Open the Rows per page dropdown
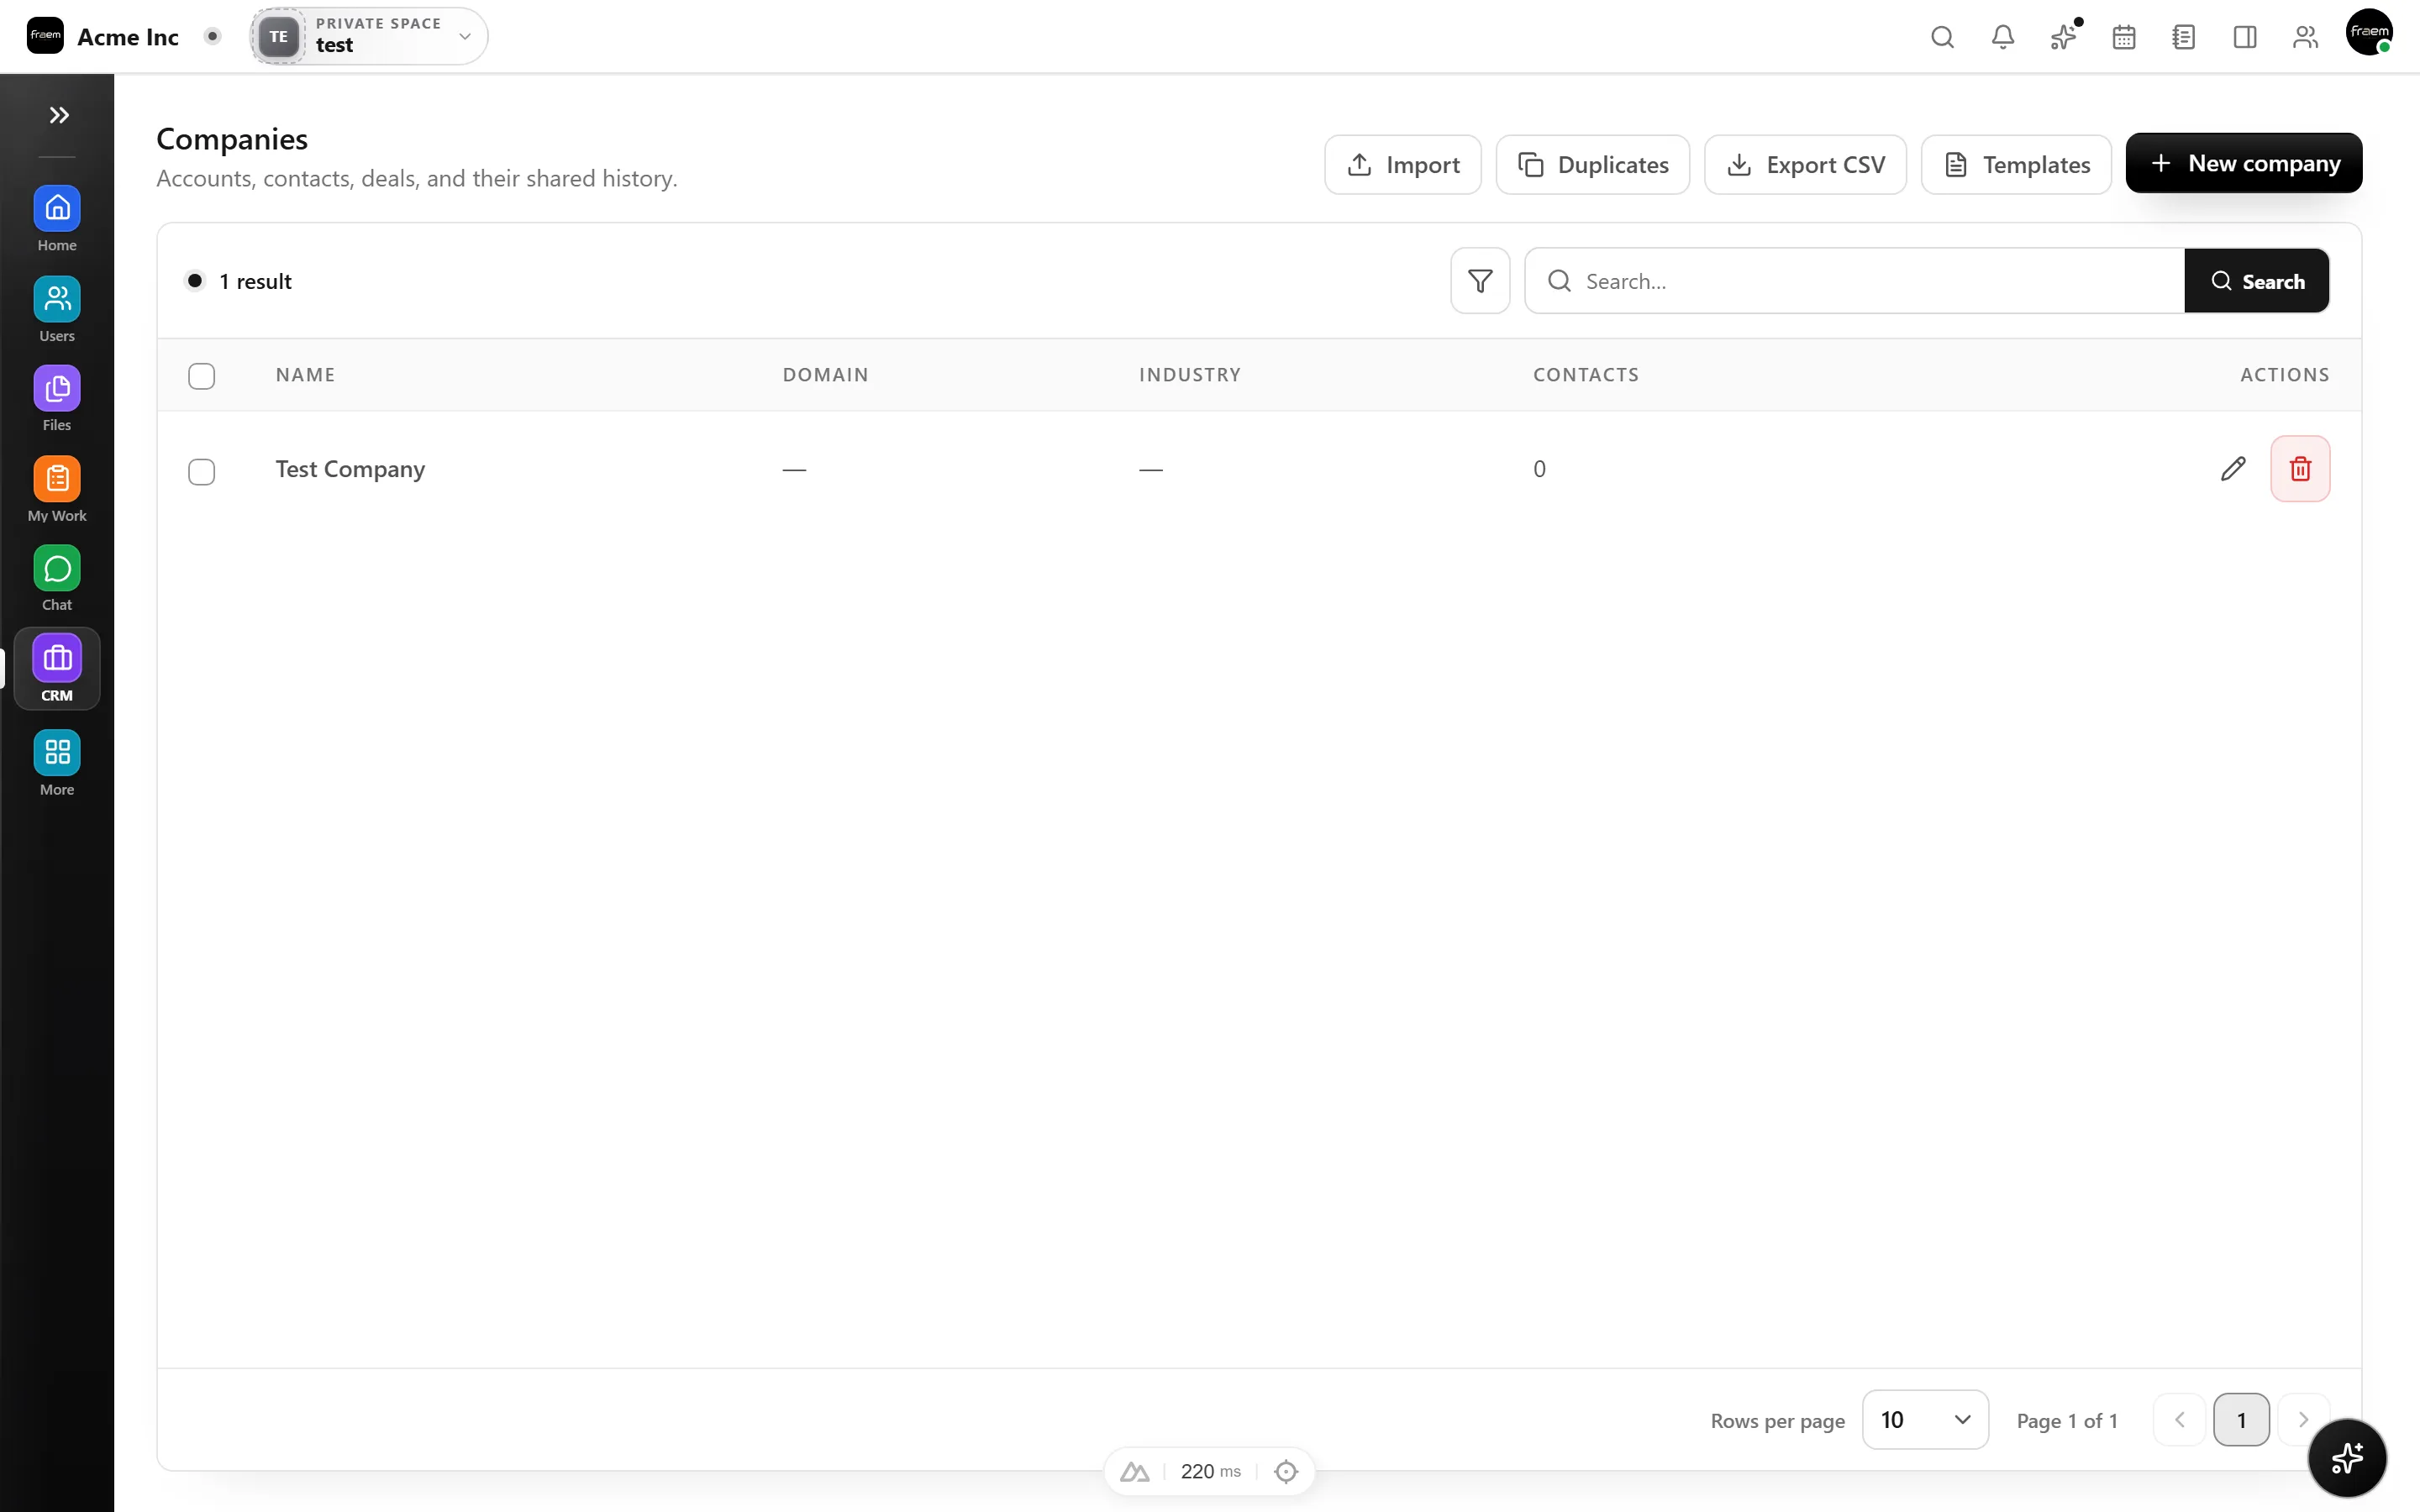This screenshot has width=2420, height=1512. click(x=1925, y=1420)
